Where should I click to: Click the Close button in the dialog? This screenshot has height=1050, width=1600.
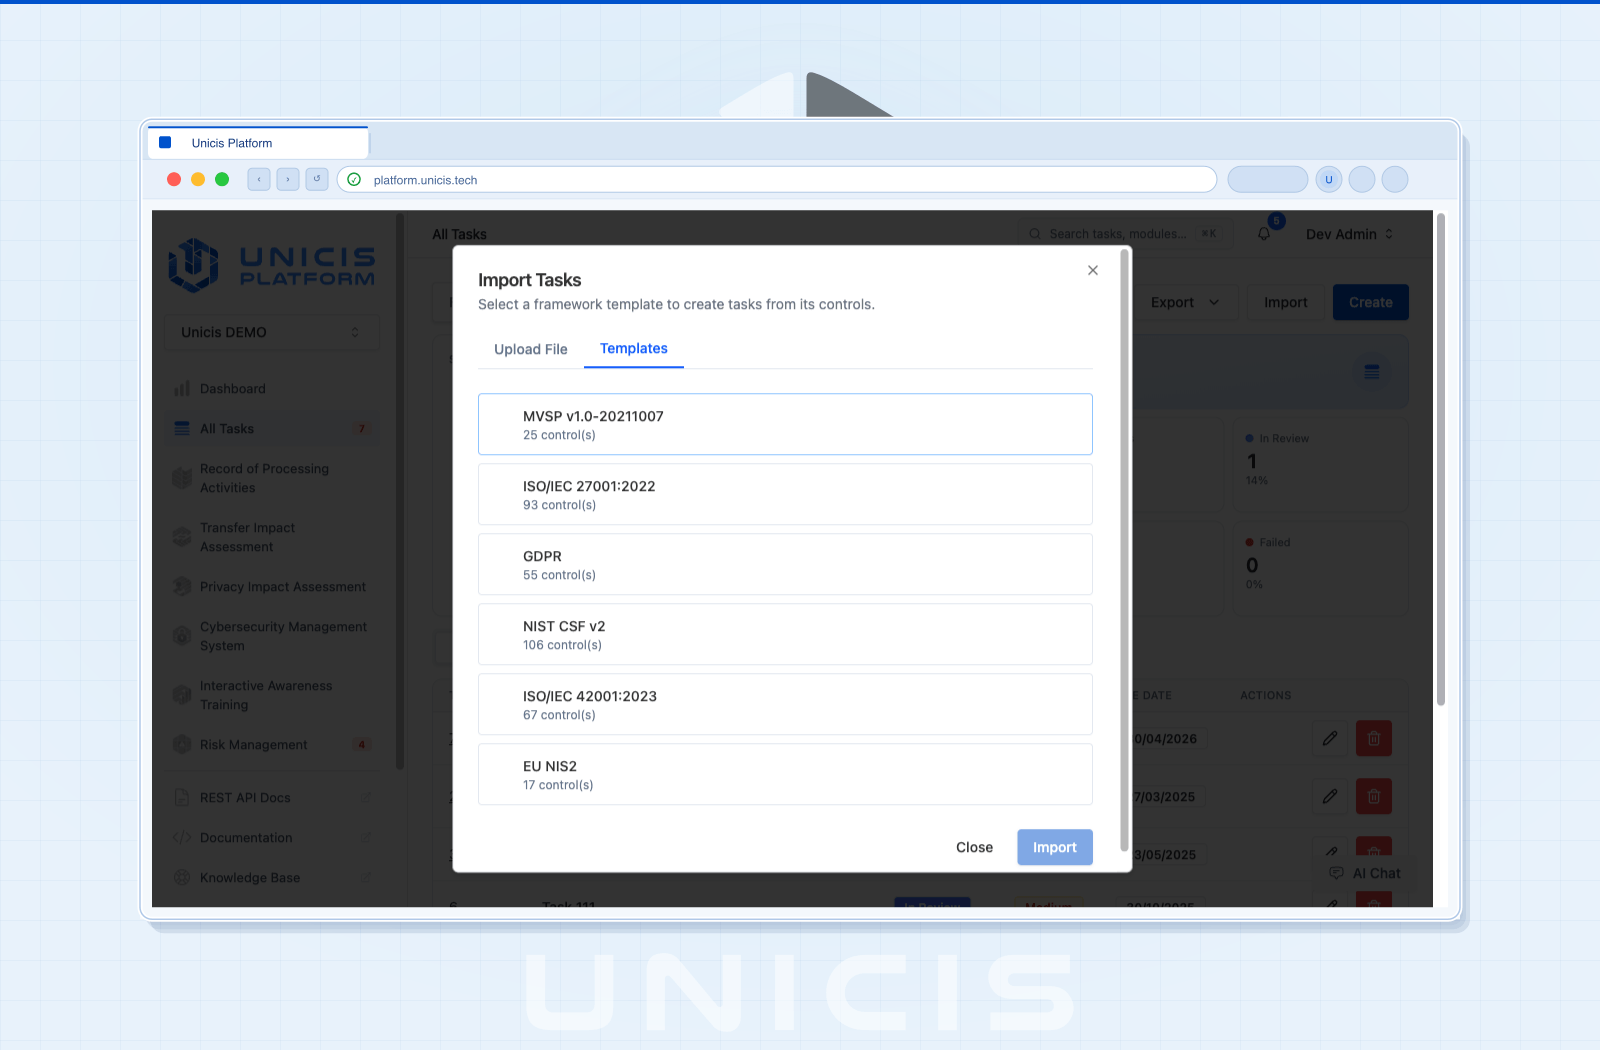974,847
